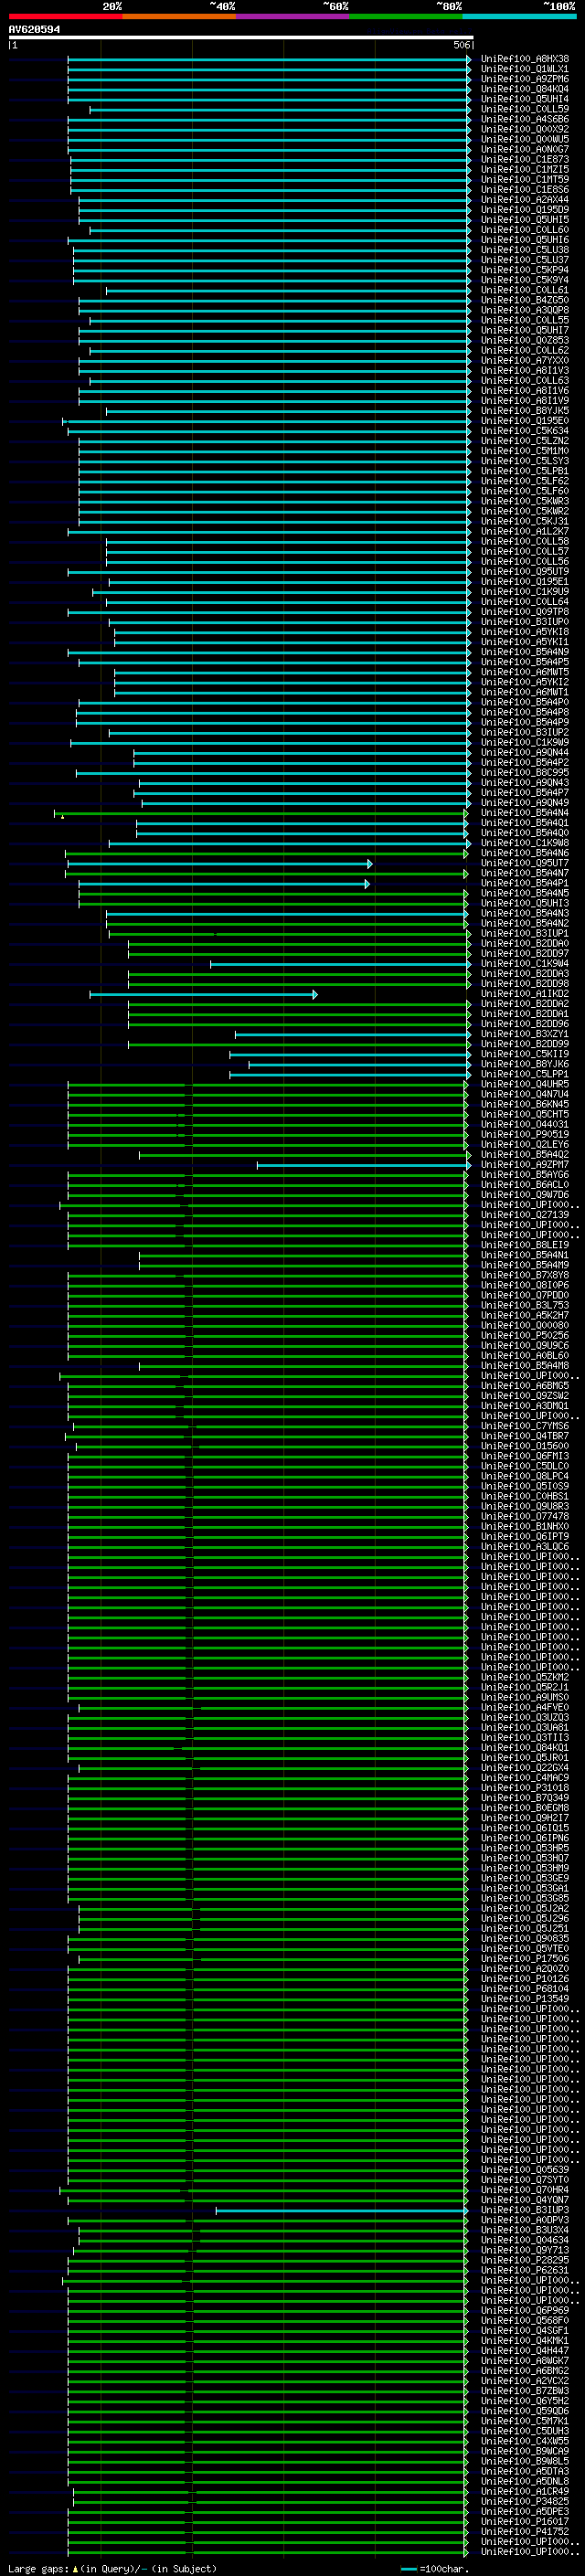This screenshot has width=585, height=2576.
Task: Open hit UniRef100_Q5UHI4
Action: point(525,99)
